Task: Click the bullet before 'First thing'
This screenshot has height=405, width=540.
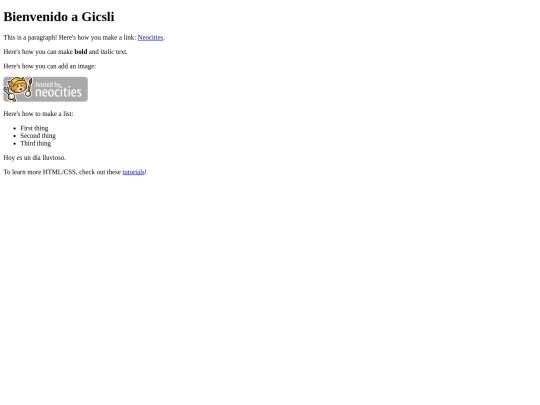Action: (x=15, y=128)
